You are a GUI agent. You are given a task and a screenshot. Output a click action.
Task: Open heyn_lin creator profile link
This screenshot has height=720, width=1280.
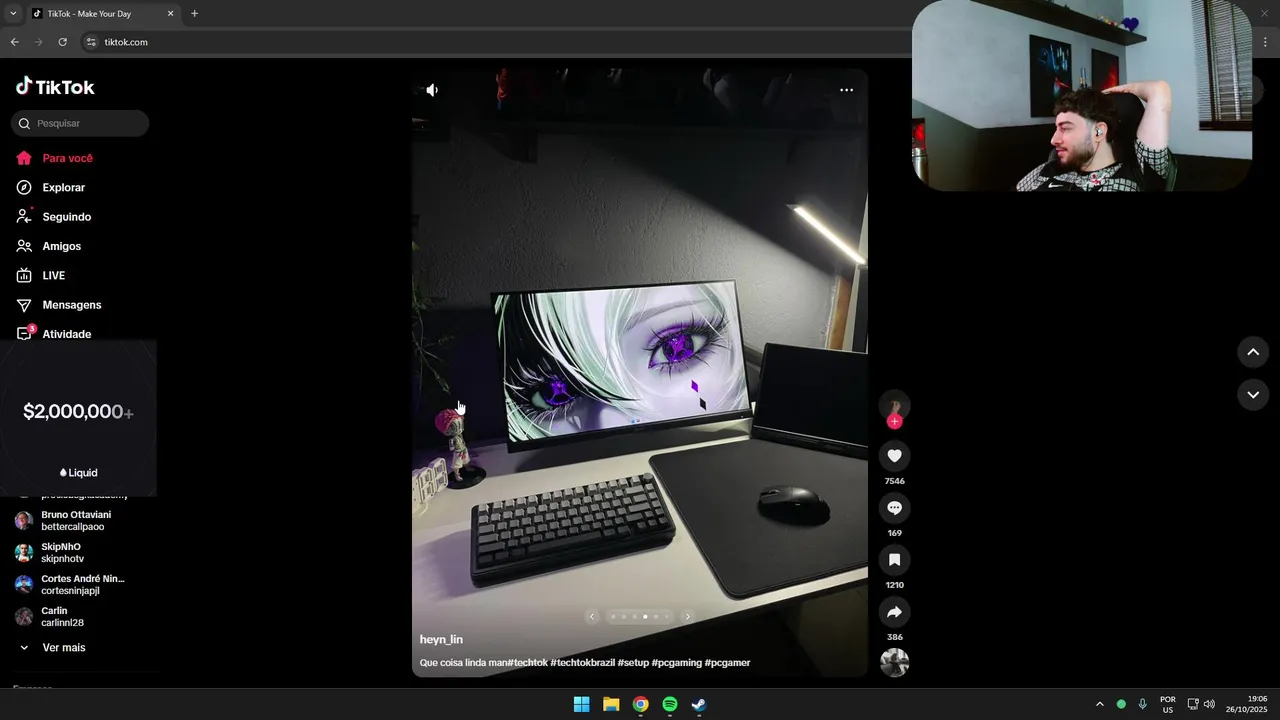point(441,640)
